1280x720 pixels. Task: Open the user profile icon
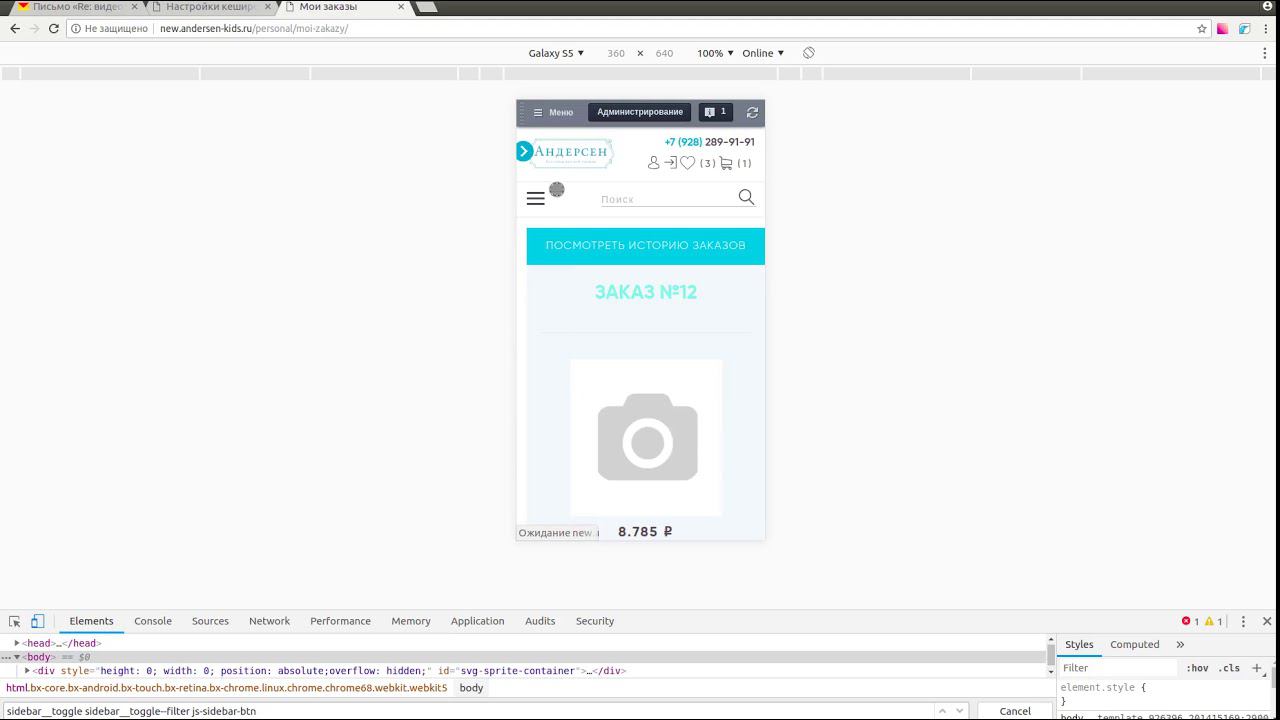click(653, 163)
